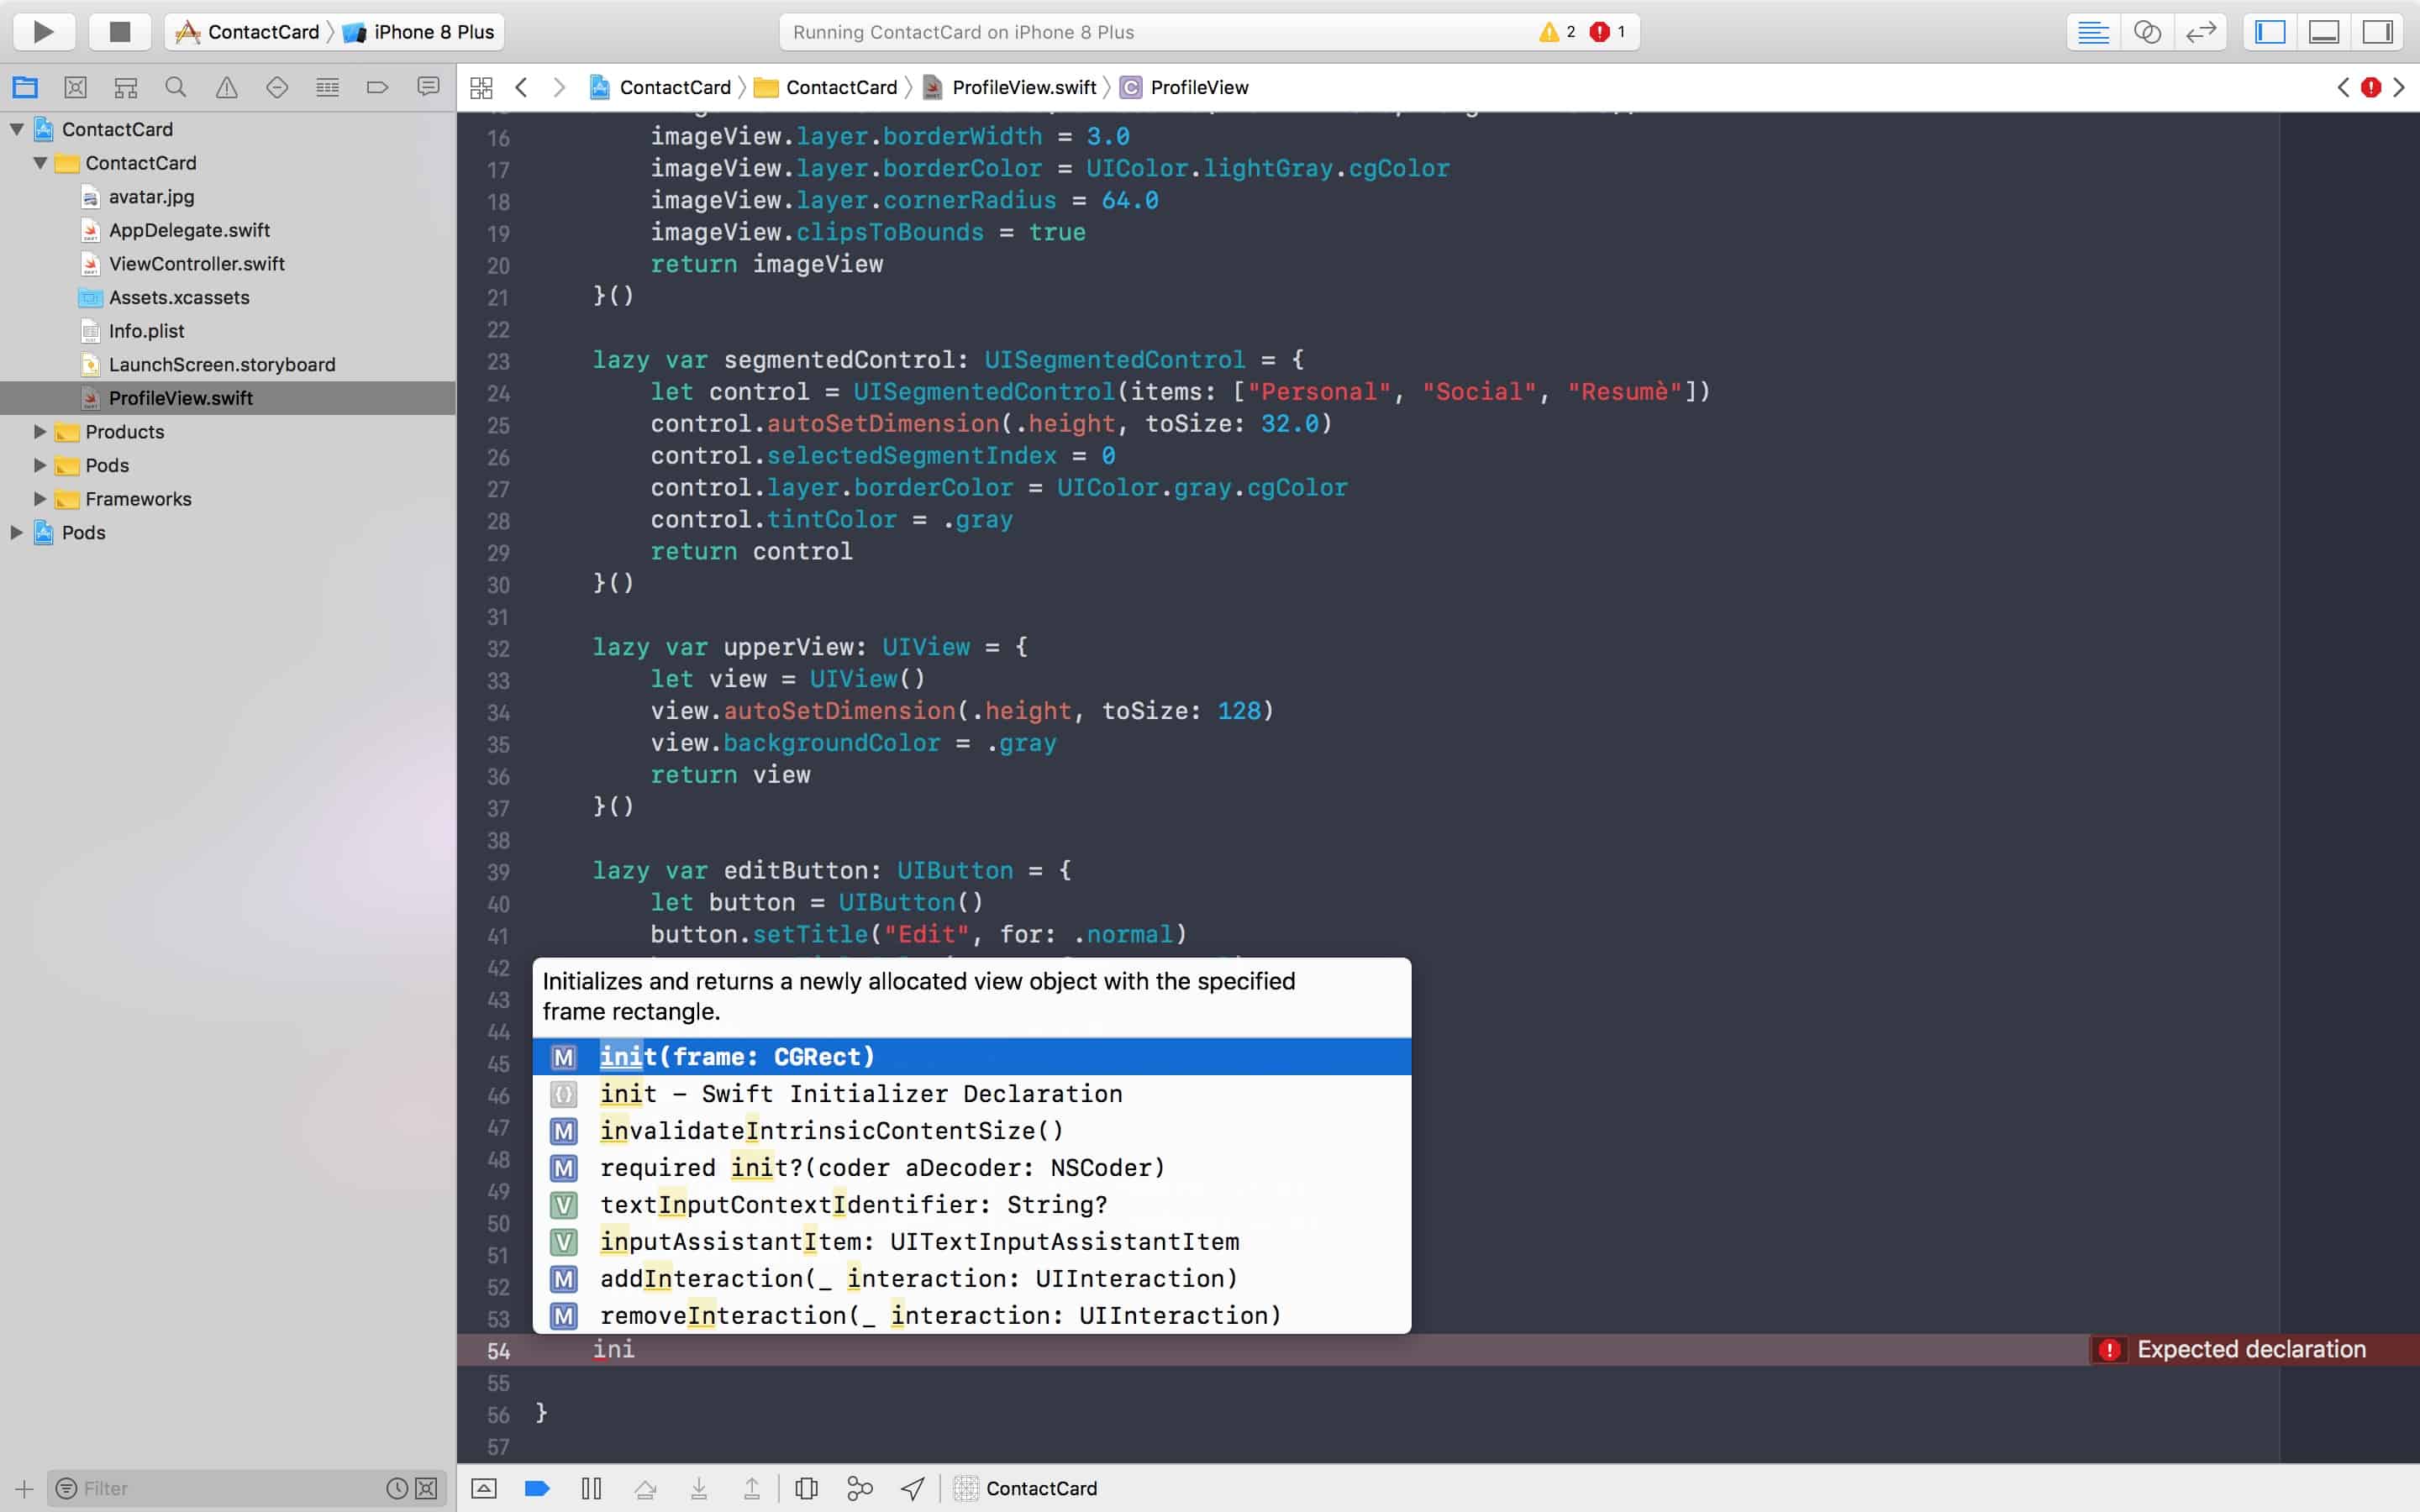Click the Run (play) button
Viewport: 2420px width, 1512px height.
[43, 32]
